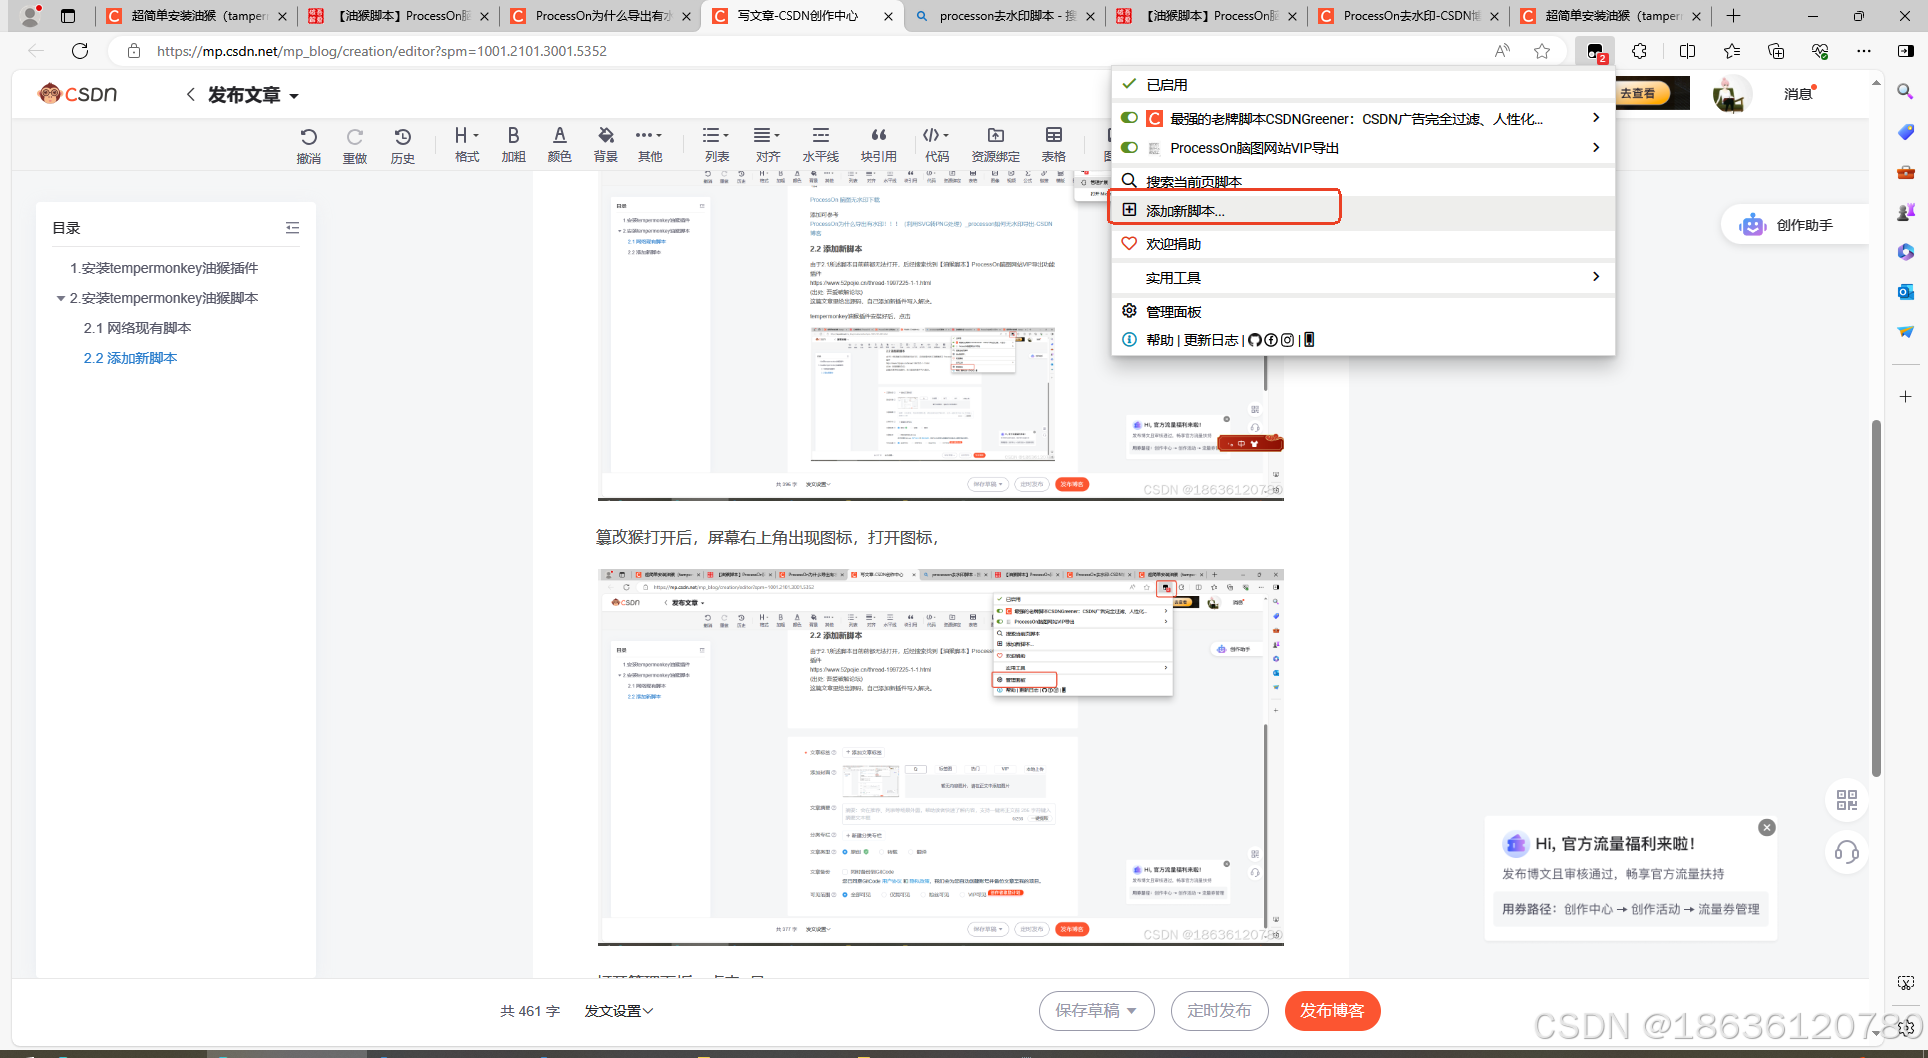Image resolution: width=1928 pixels, height=1058 pixels.
Task: Select 添加新脚本... menu entry
Action: coord(1363,210)
